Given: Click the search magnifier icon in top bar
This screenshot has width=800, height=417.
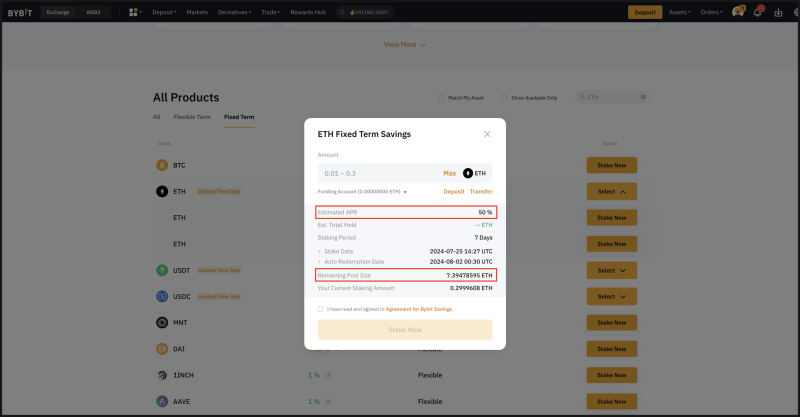Looking at the screenshot, I should (x=342, y=12).
